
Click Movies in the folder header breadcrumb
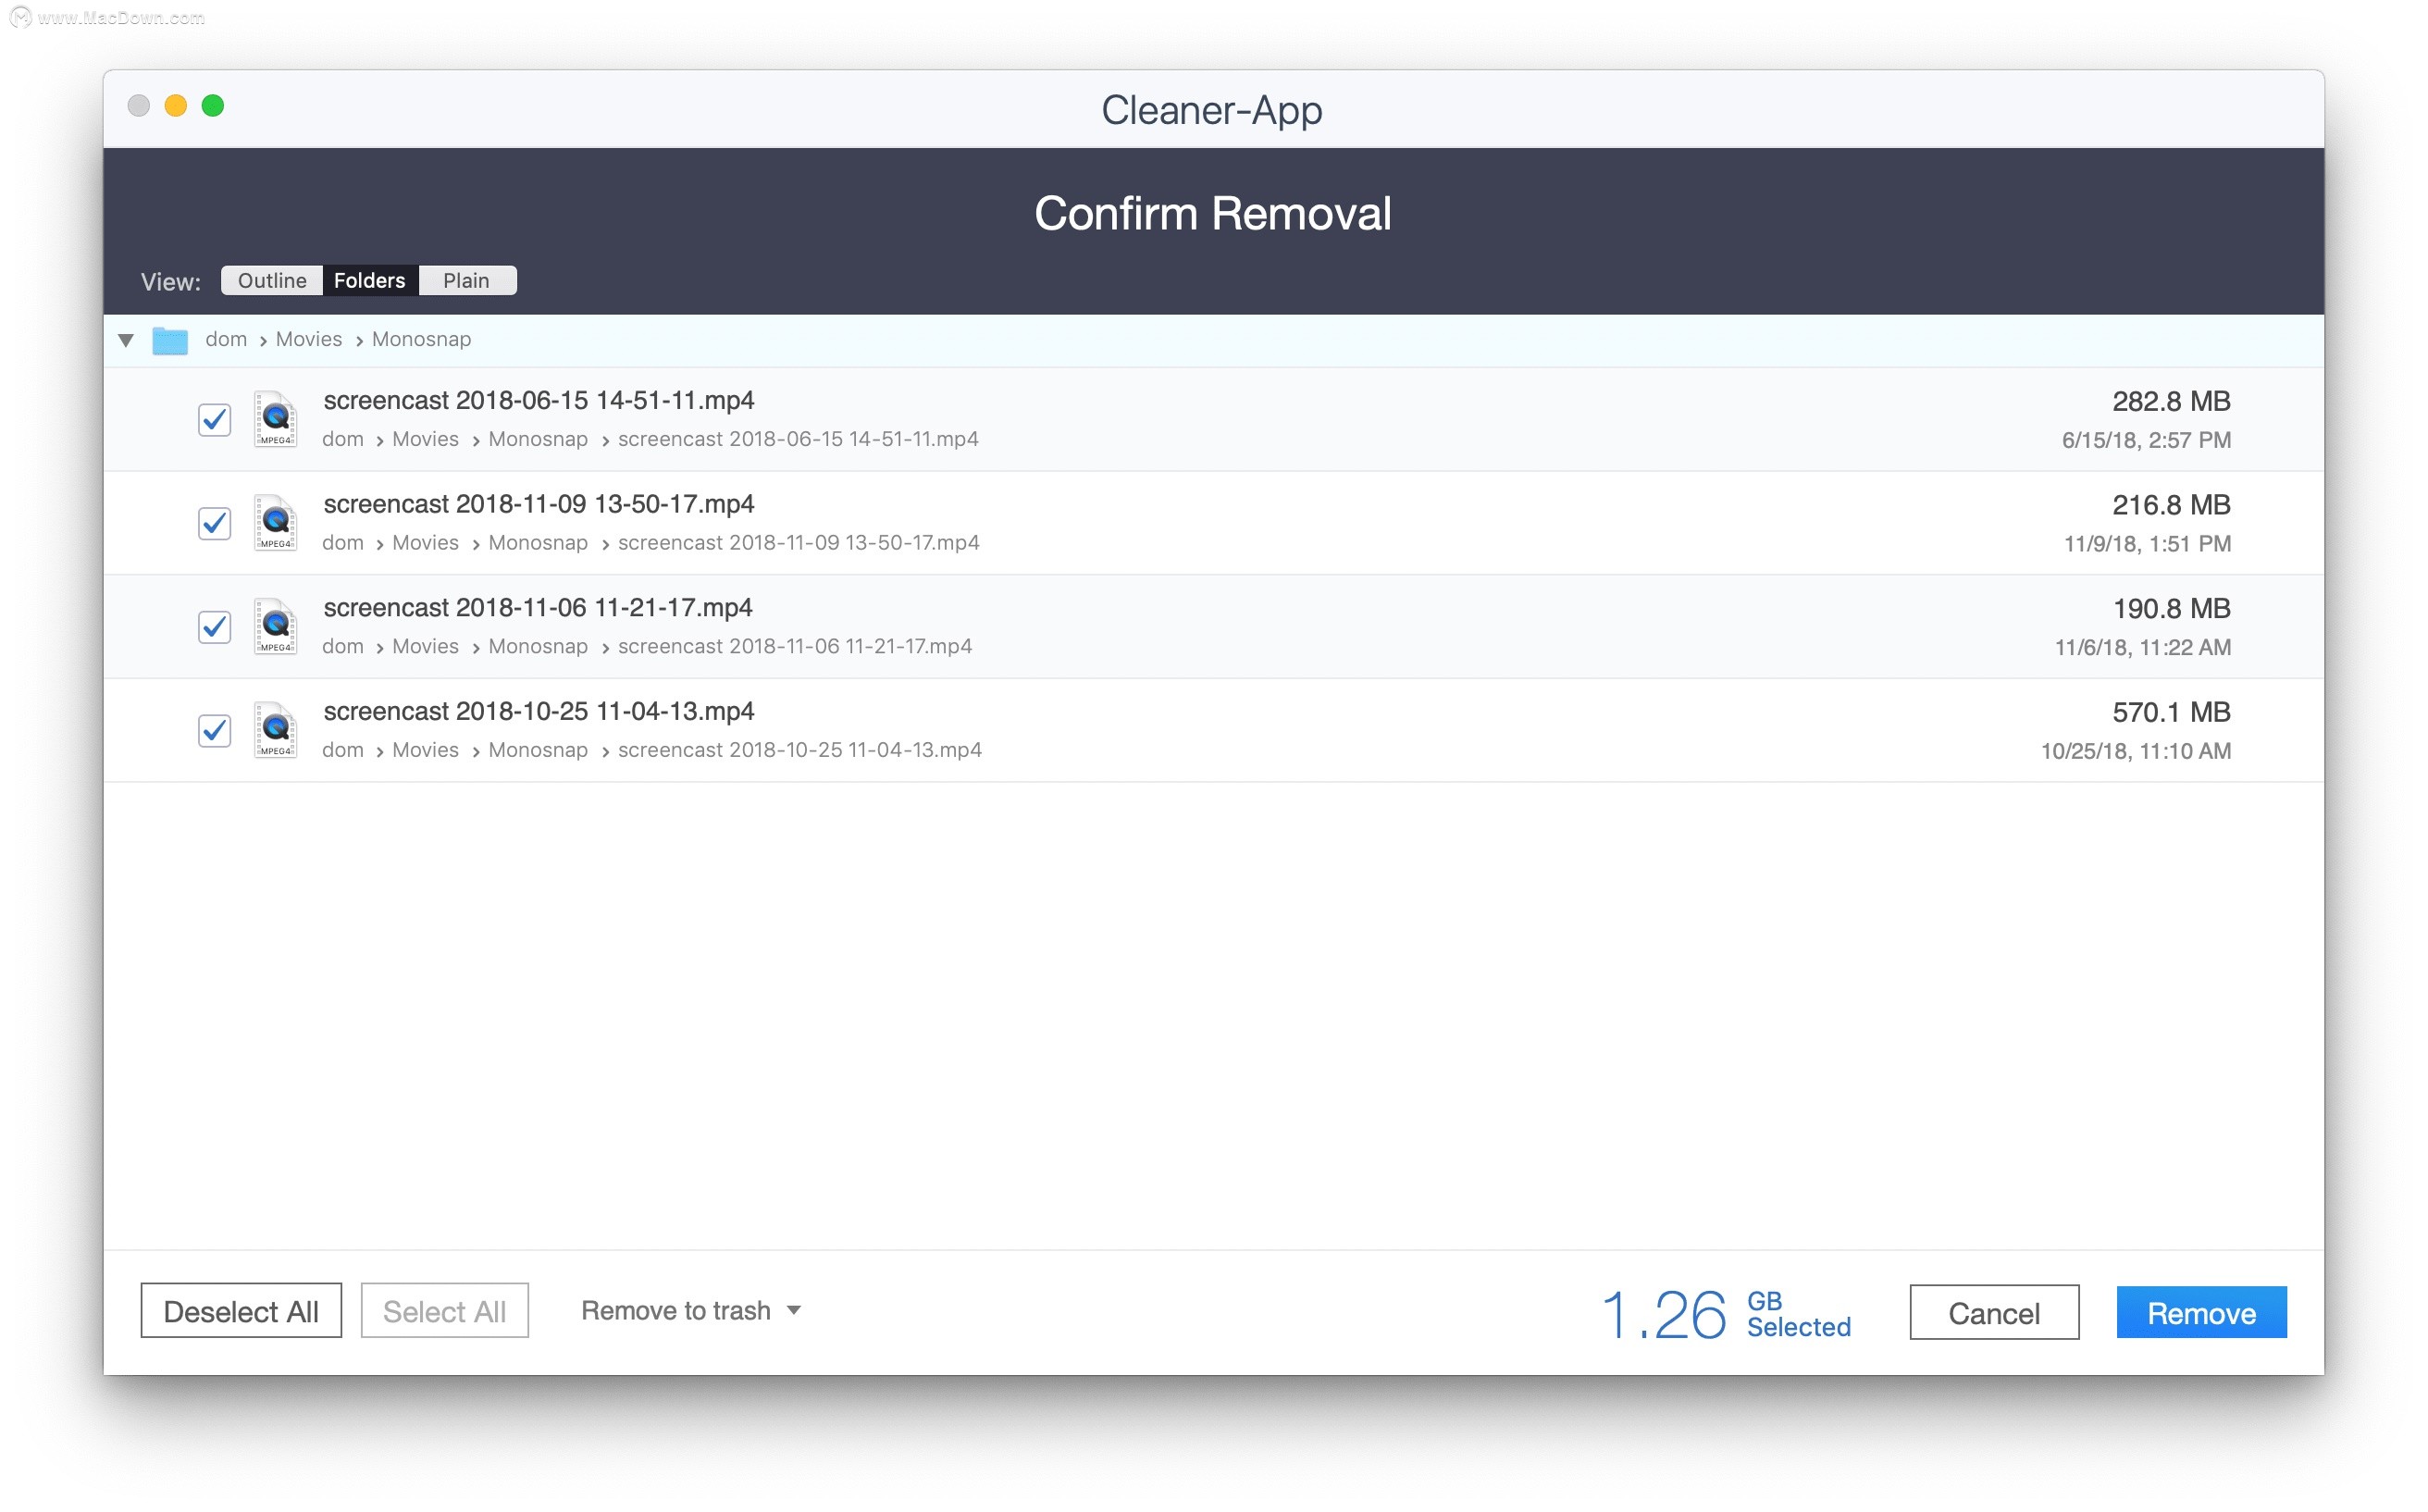[309, 340]
